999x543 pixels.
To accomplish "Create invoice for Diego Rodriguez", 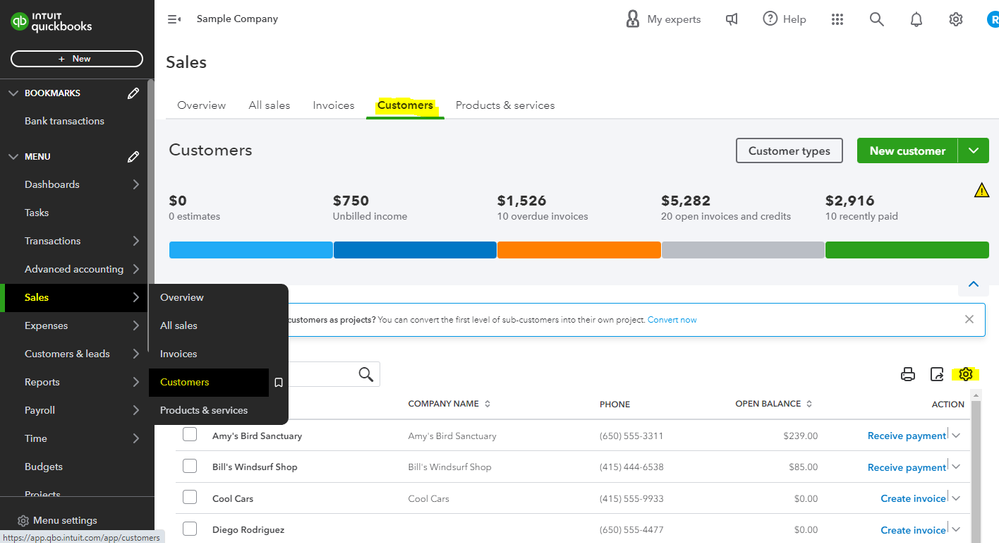I will point(913,530).
